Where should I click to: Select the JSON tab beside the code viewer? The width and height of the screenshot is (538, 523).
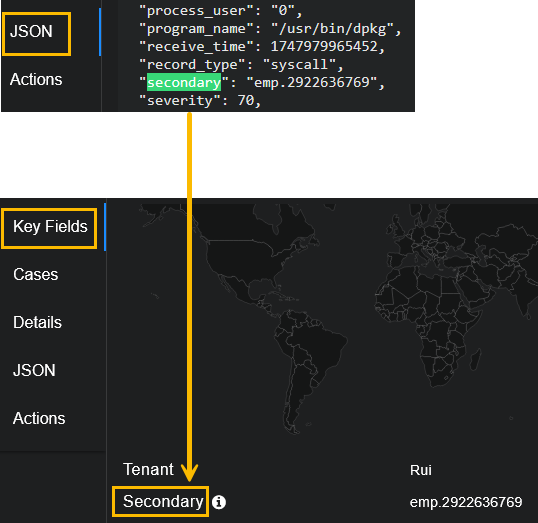pos(31,32)
